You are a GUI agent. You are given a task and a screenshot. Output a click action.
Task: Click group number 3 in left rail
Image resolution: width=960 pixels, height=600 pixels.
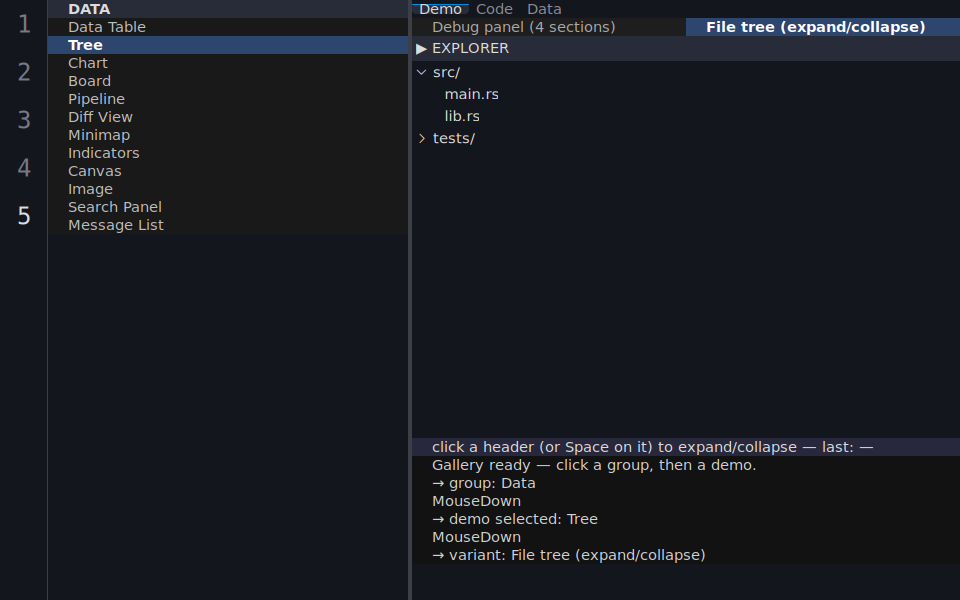click(24, 120)
